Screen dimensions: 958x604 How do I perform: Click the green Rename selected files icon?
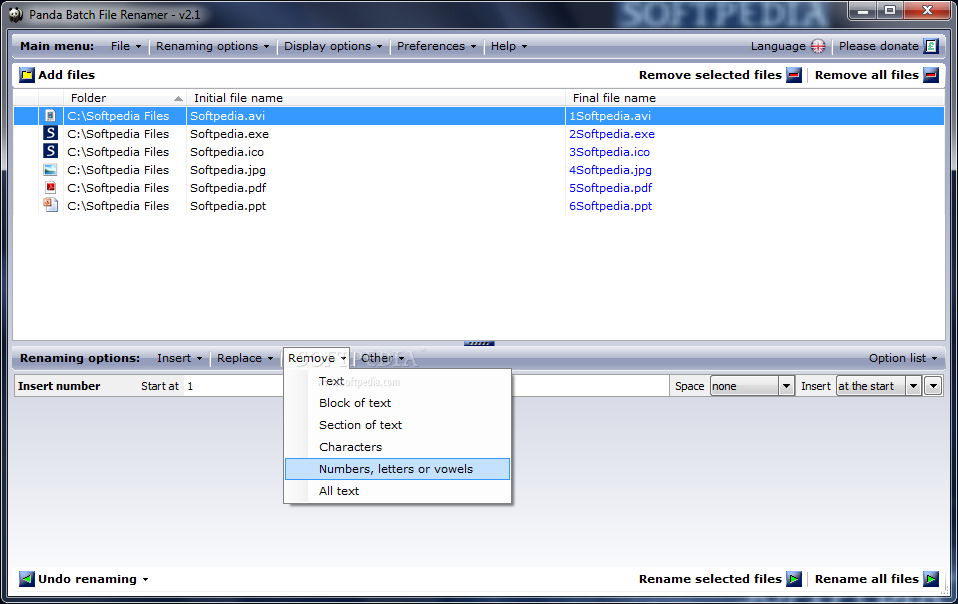tap(794, 578)
